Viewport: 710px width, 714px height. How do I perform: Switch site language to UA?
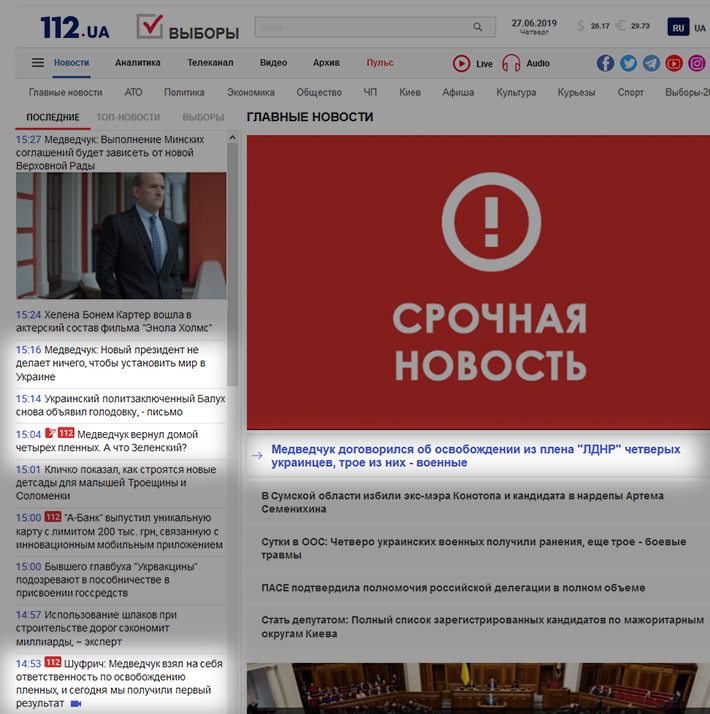click(702, 28)
